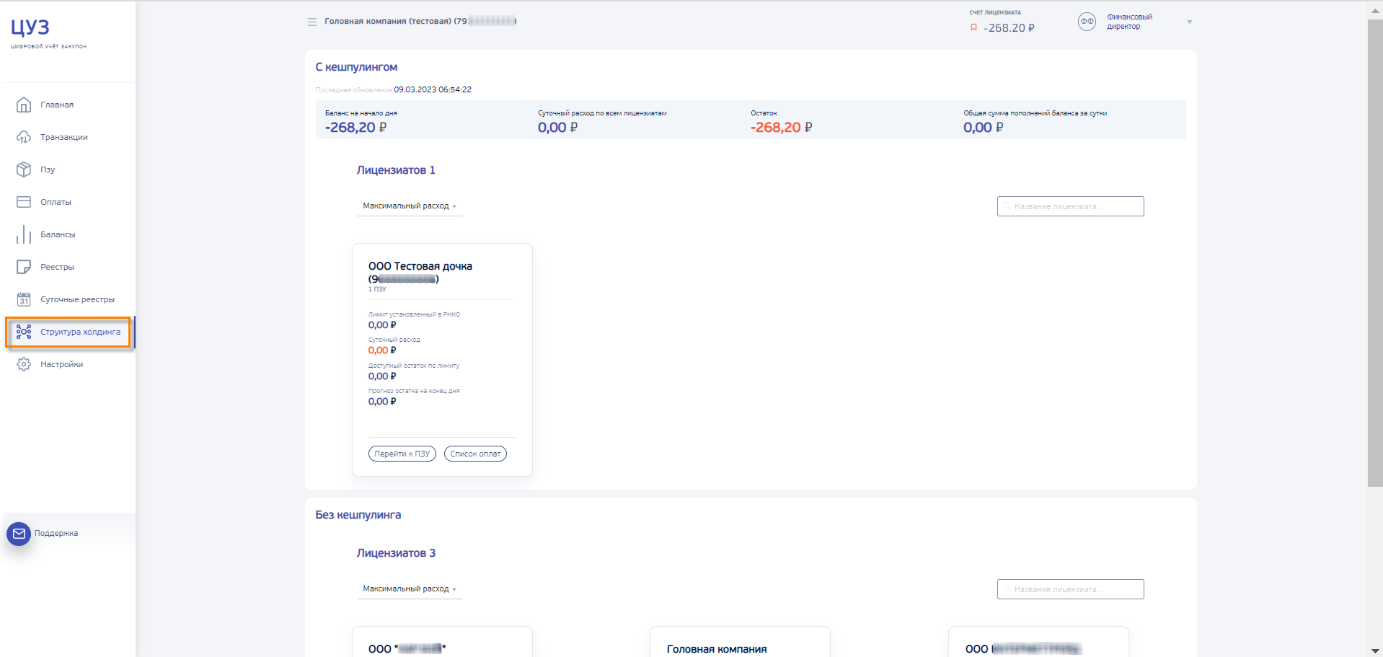Image resolution: width=1383 pixels, height=657 pixels.
Task: Click the vertical page scrollbar
Action: (1375, 250)
